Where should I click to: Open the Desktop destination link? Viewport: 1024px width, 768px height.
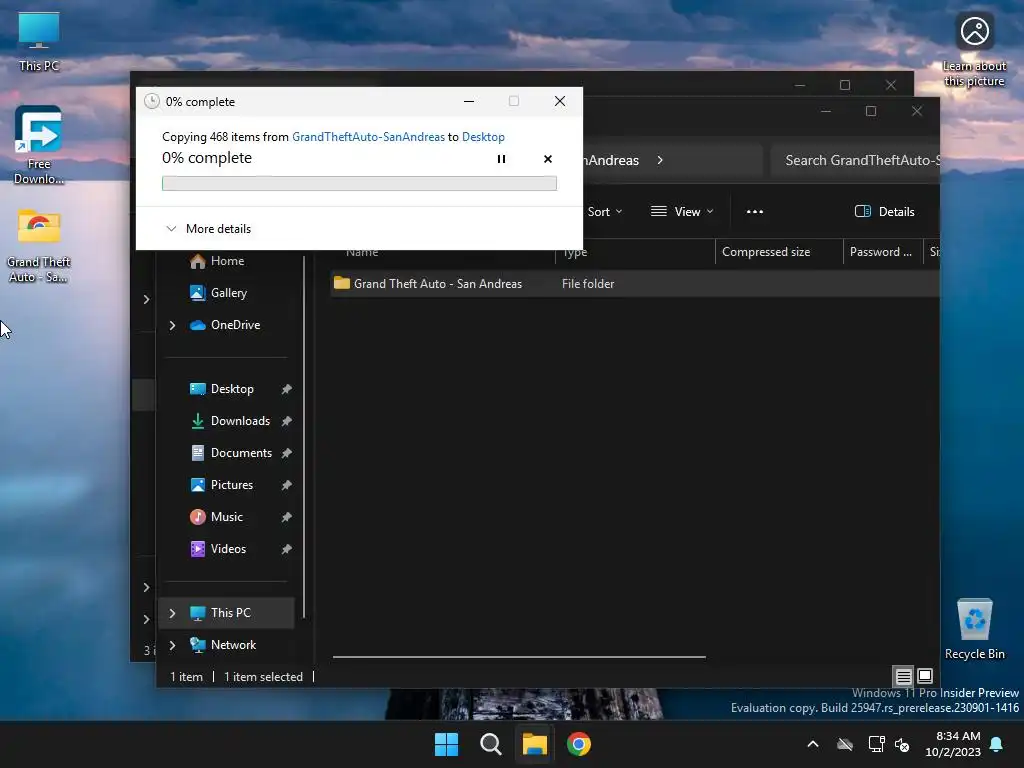483,136
